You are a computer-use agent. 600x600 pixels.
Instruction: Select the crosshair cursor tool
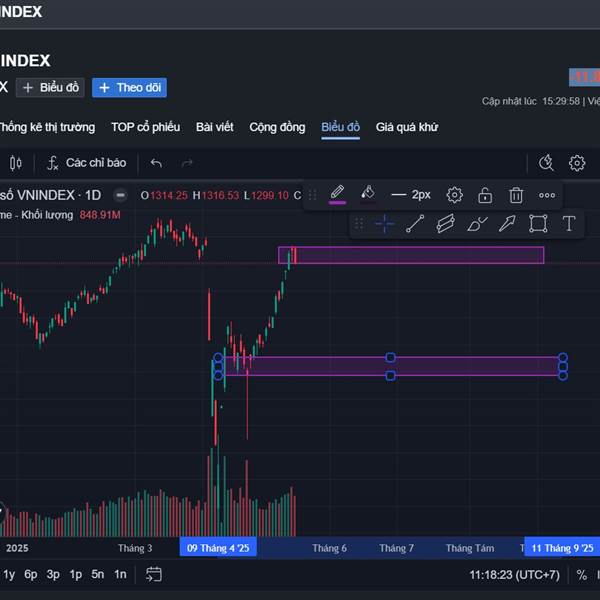click(384, 224)
